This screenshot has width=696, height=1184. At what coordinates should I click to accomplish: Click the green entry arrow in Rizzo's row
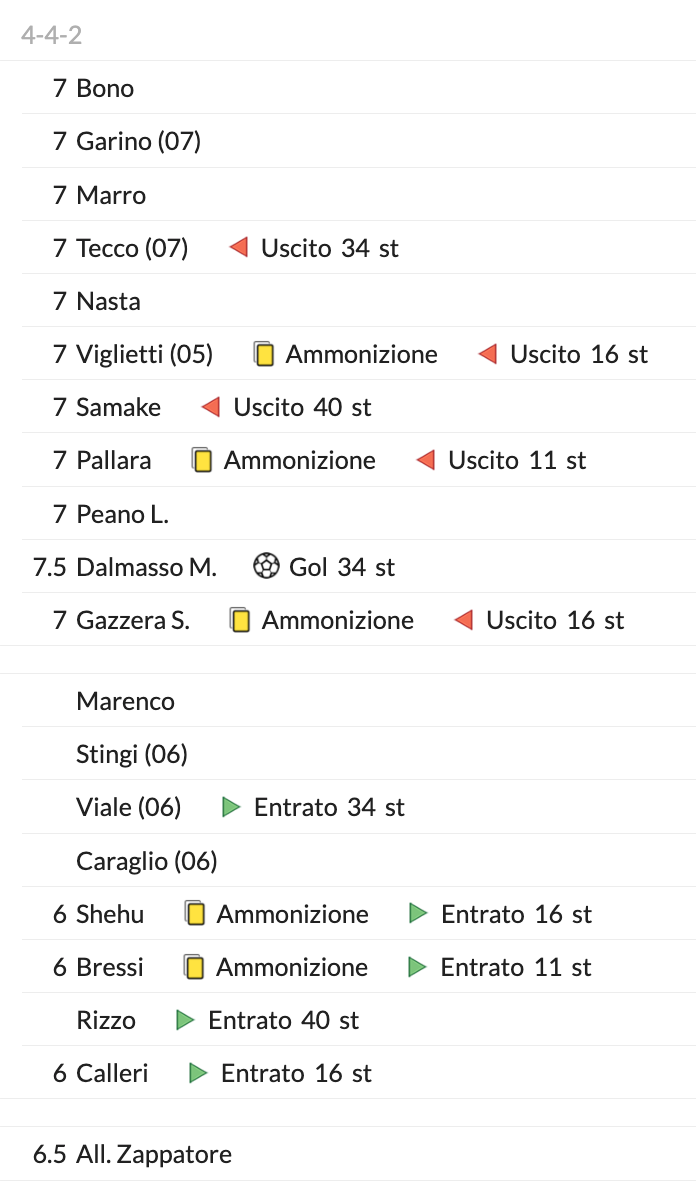click(185, 1020)
